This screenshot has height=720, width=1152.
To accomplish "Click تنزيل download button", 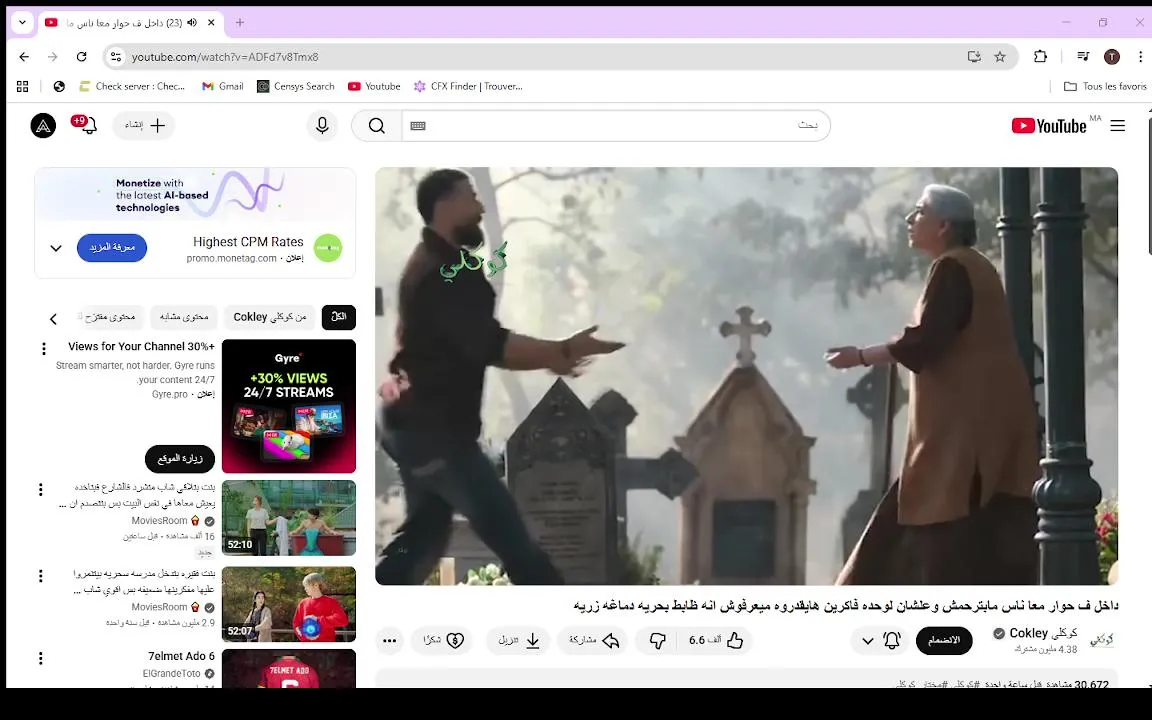I will click(518, 641).
